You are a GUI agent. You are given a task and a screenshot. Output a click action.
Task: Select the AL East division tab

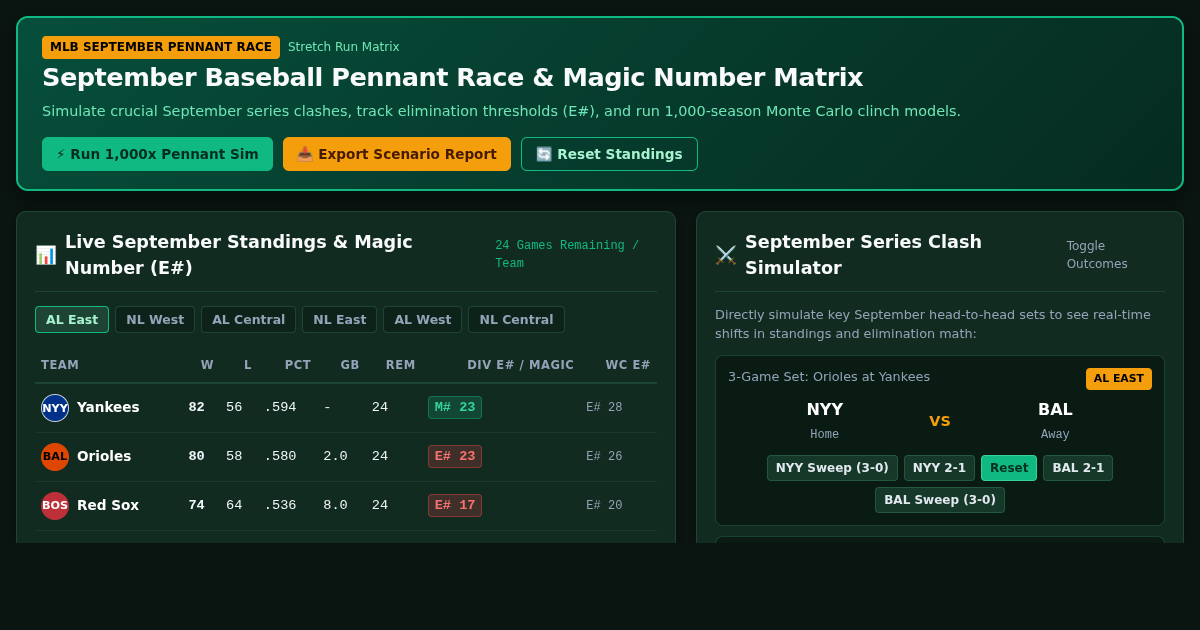click(72, 320)
